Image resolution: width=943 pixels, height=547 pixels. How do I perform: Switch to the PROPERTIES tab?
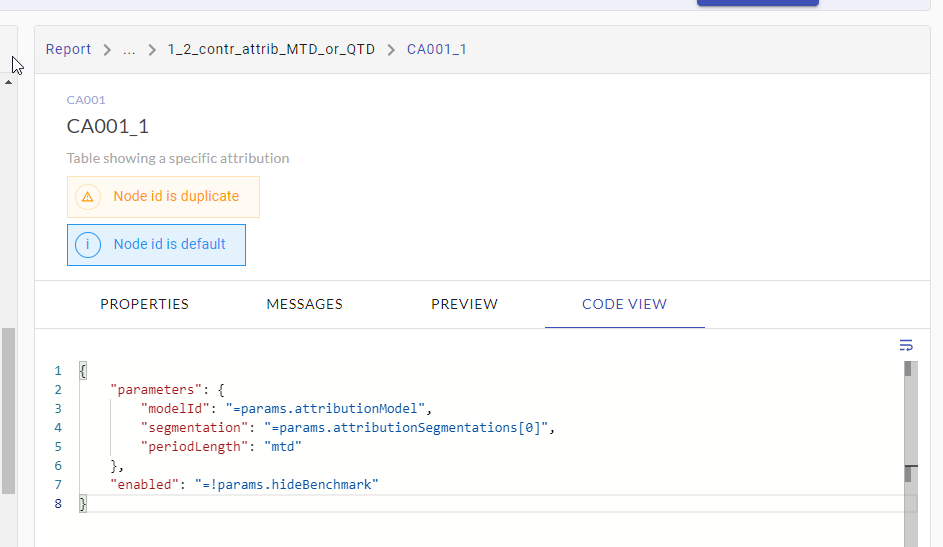(x=144, y=304)
